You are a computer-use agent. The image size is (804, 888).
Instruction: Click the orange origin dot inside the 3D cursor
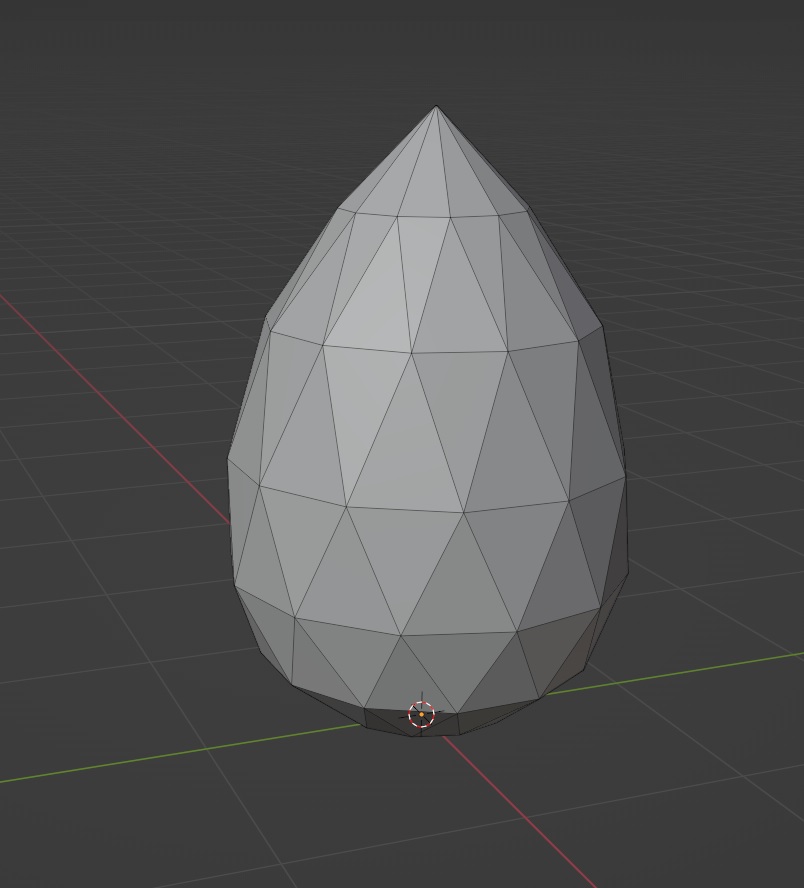(x=422, y=714)
